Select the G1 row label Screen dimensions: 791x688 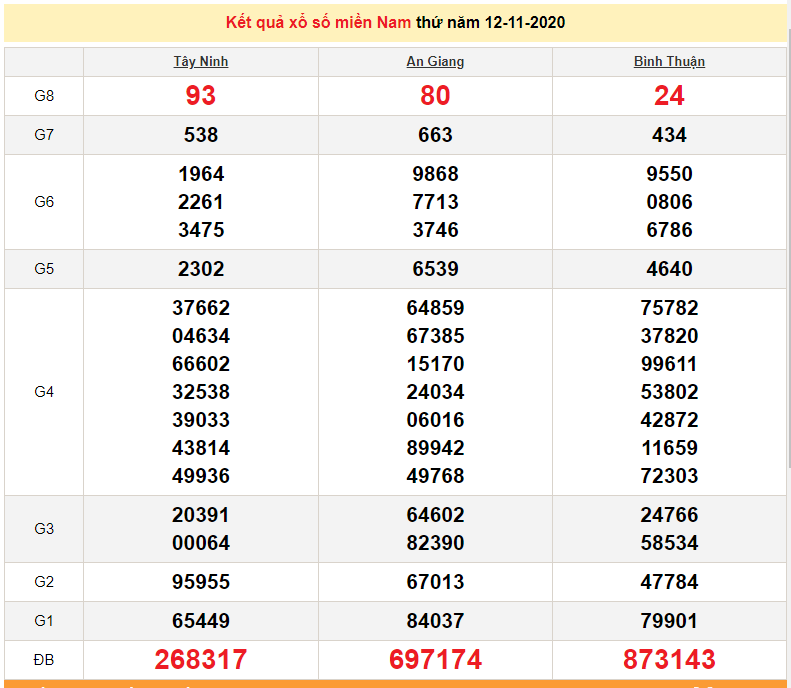[44, 621]
